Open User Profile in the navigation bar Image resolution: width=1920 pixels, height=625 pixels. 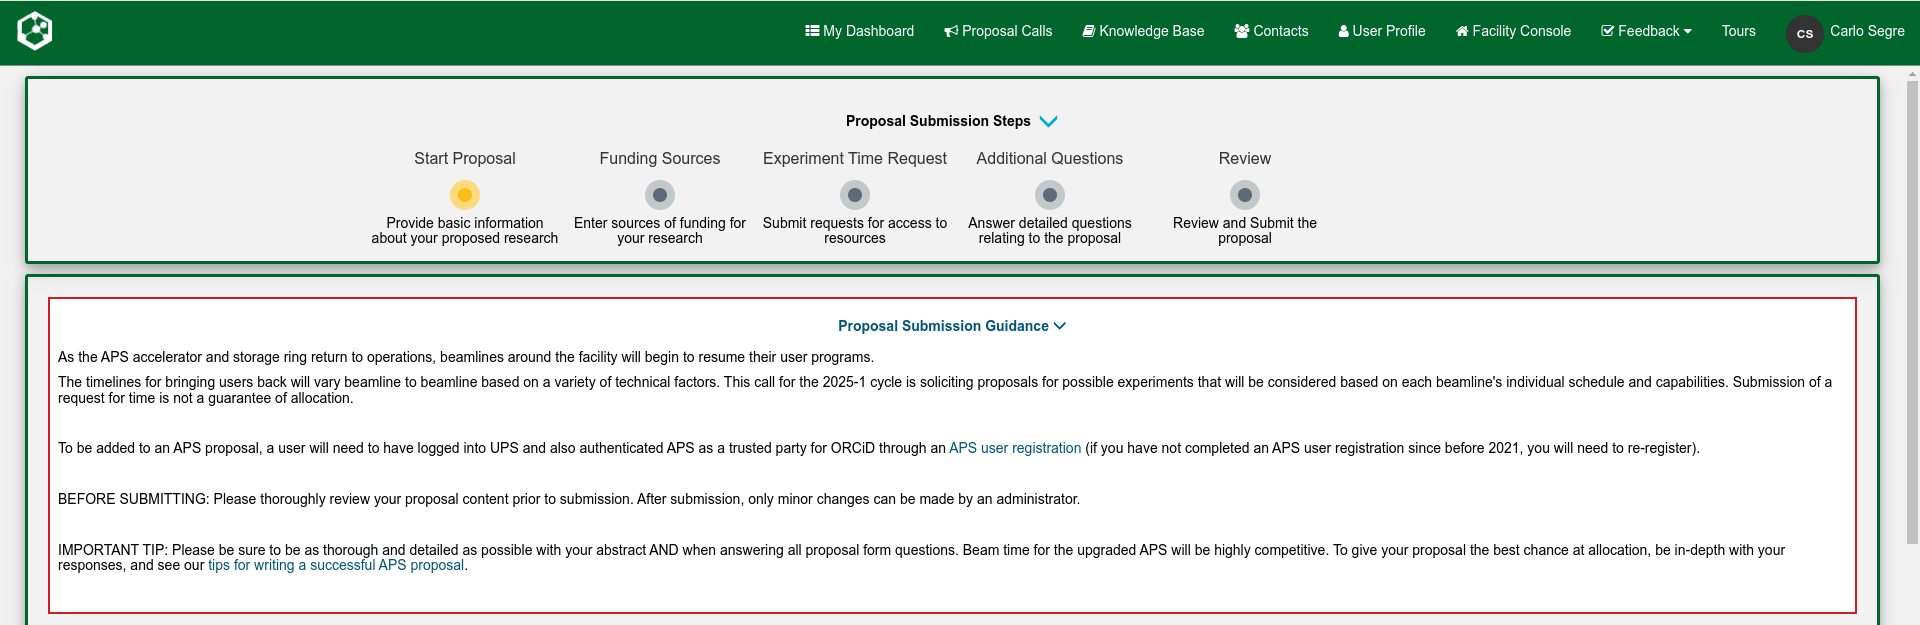(1382, 31)
